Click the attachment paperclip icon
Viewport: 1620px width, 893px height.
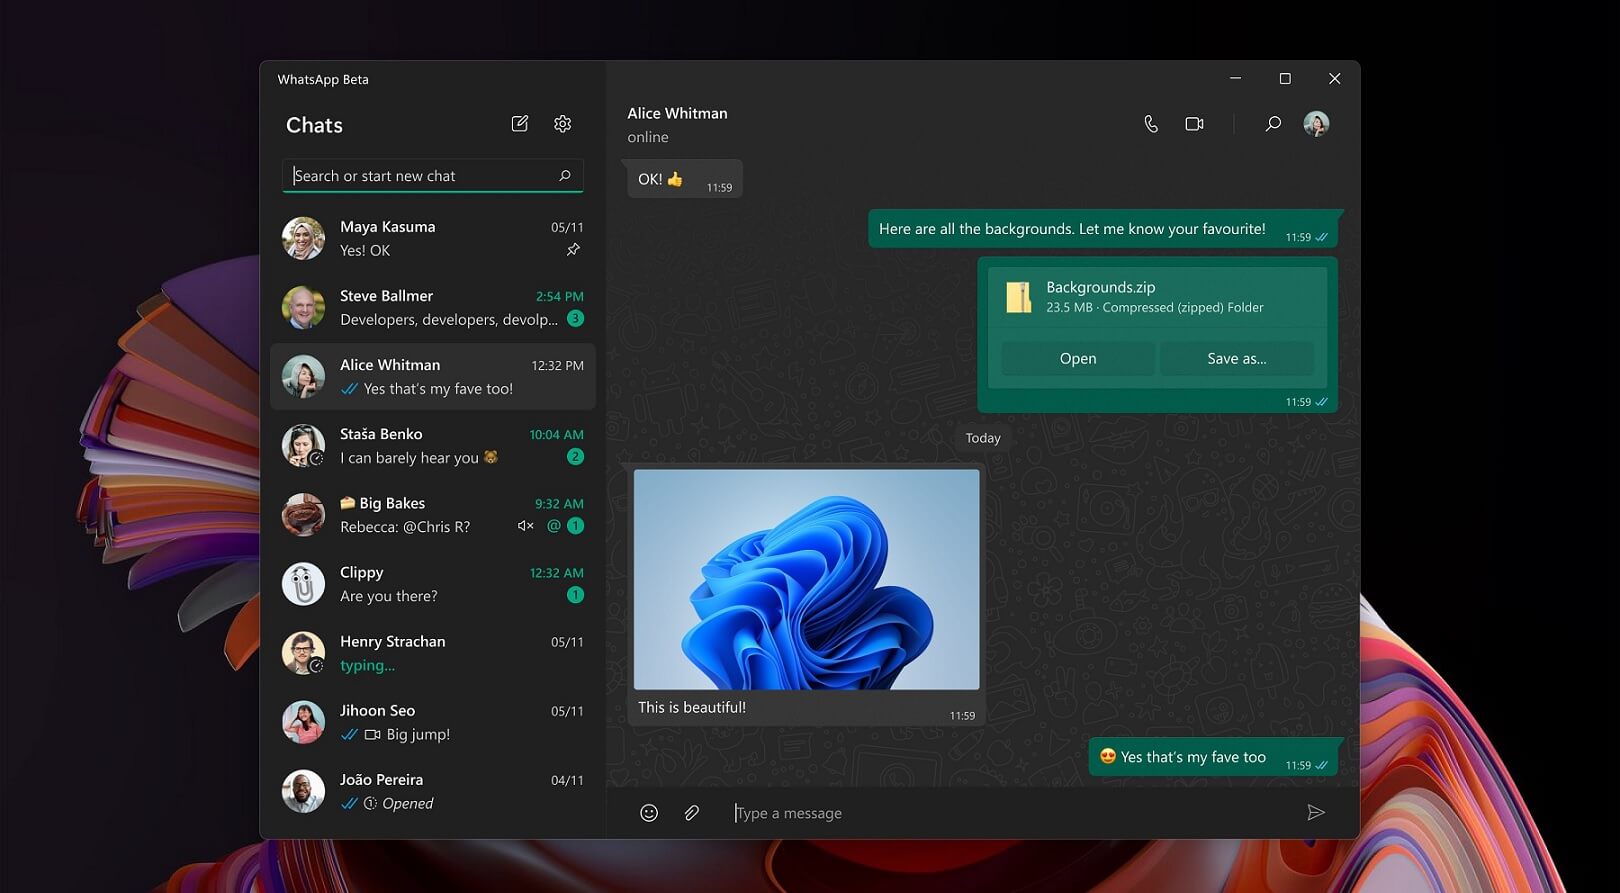point(691,813)
